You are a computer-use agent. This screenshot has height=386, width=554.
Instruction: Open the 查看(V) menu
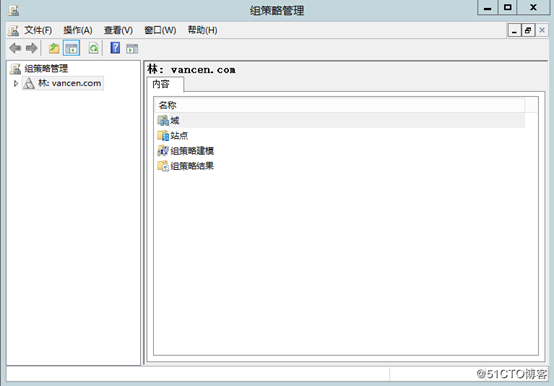tap(118, 30)
